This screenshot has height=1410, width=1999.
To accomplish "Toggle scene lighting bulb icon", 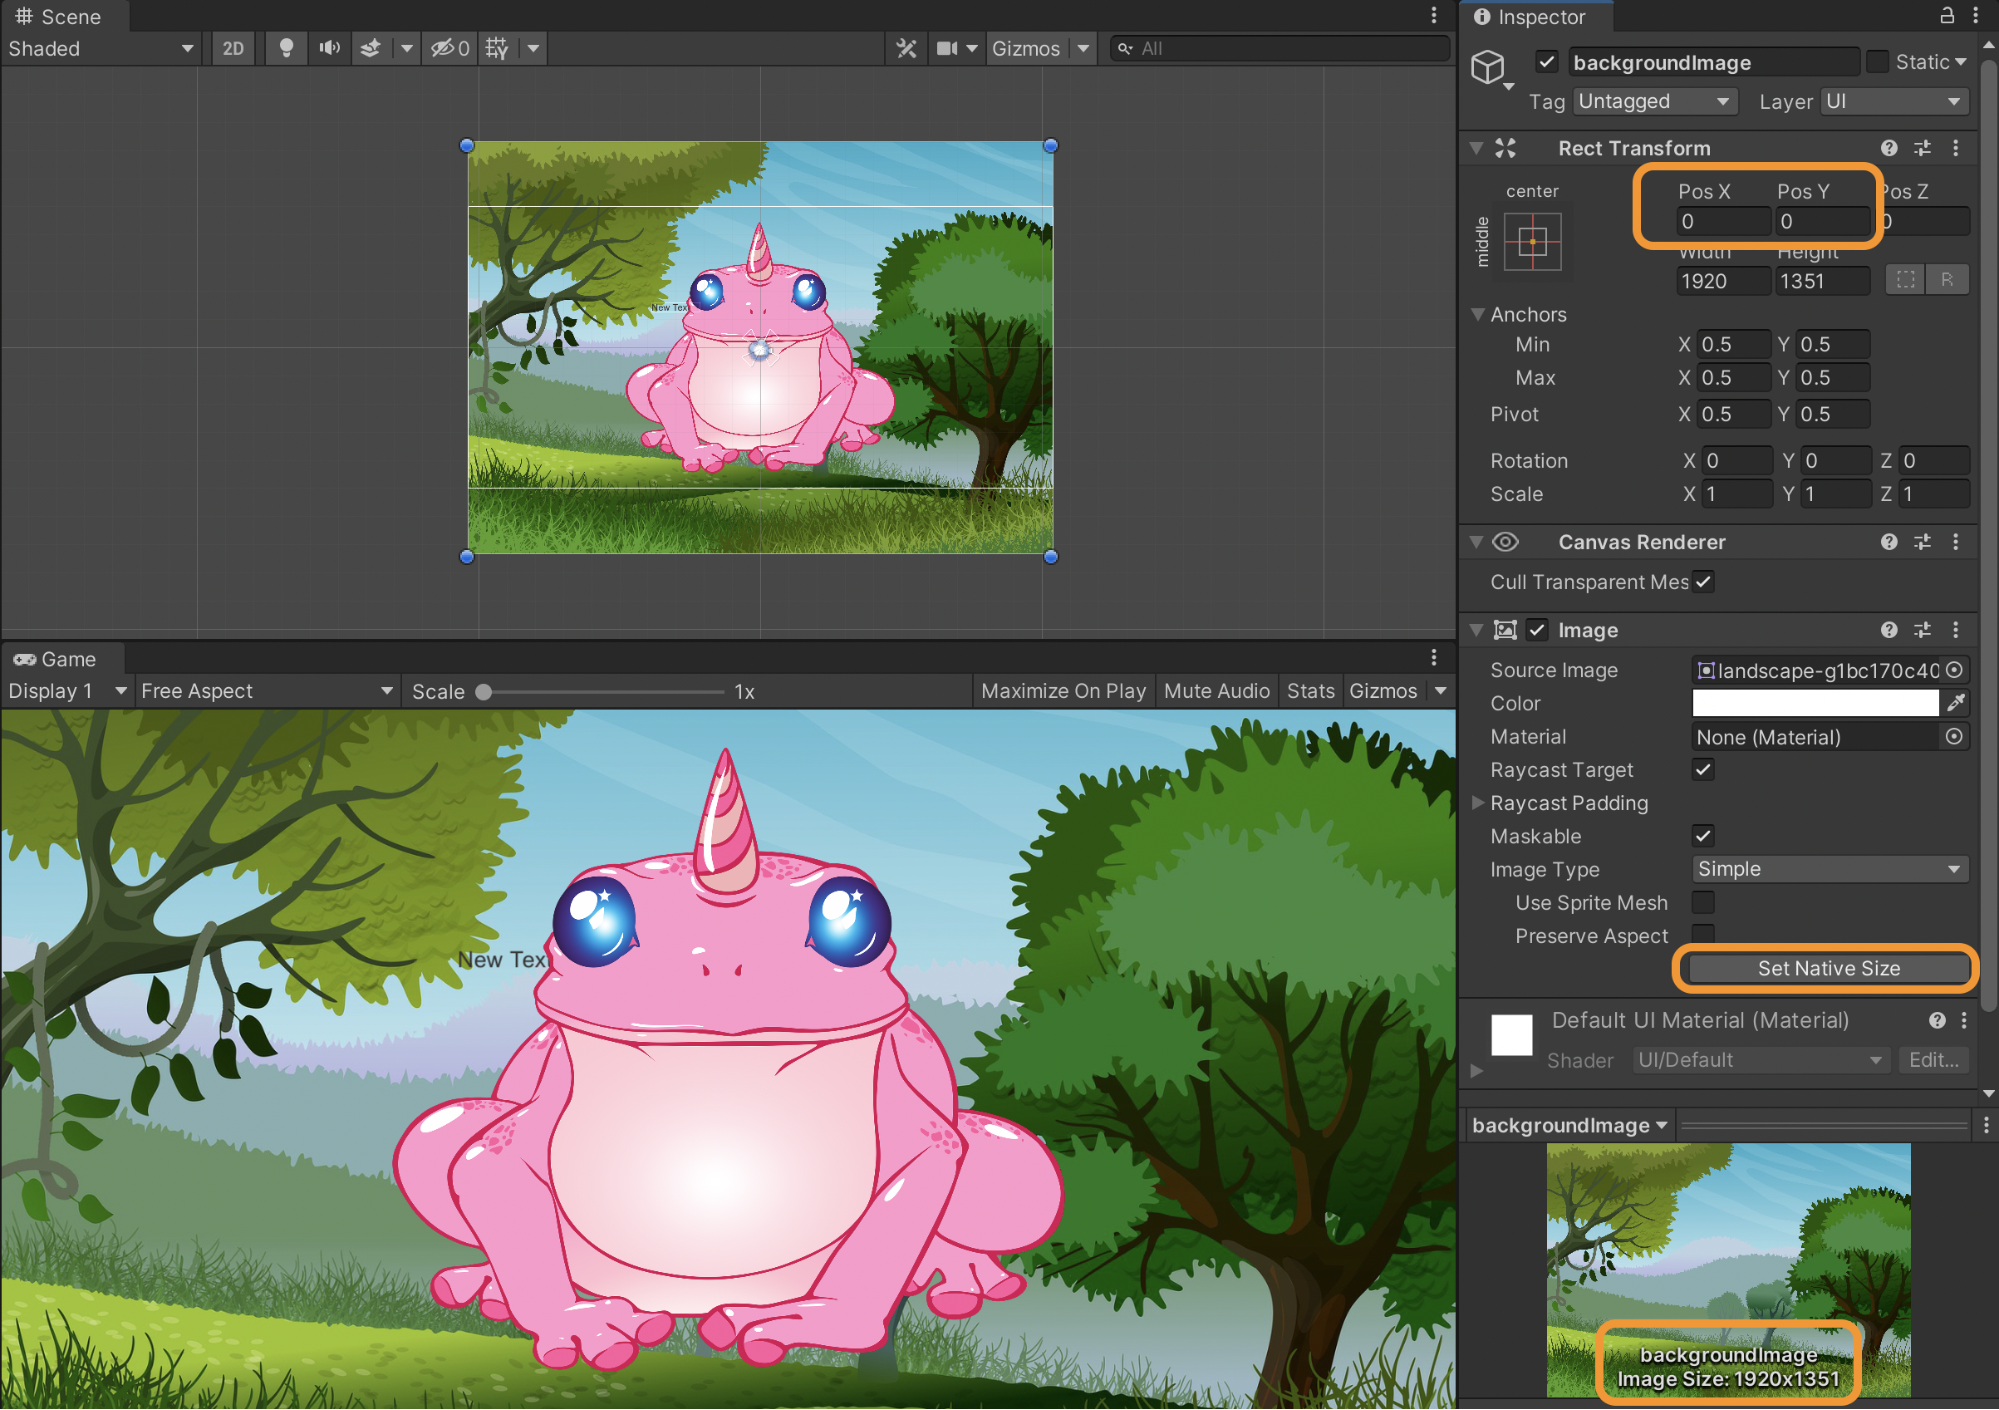I will (286, 48).
